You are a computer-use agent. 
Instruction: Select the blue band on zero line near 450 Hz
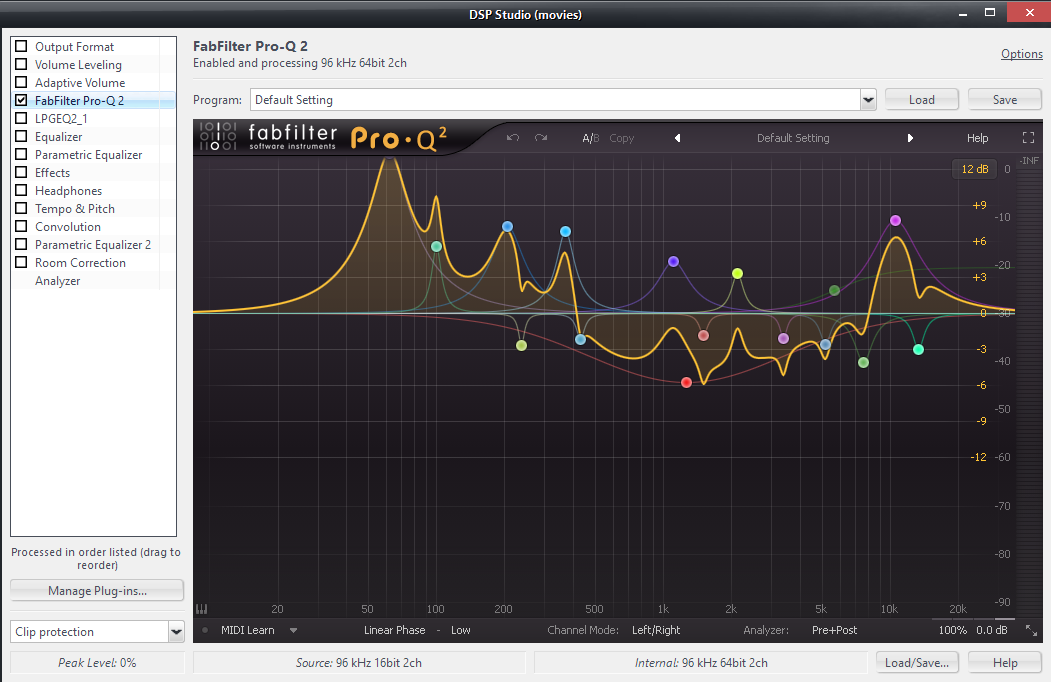tap(580, 339)
